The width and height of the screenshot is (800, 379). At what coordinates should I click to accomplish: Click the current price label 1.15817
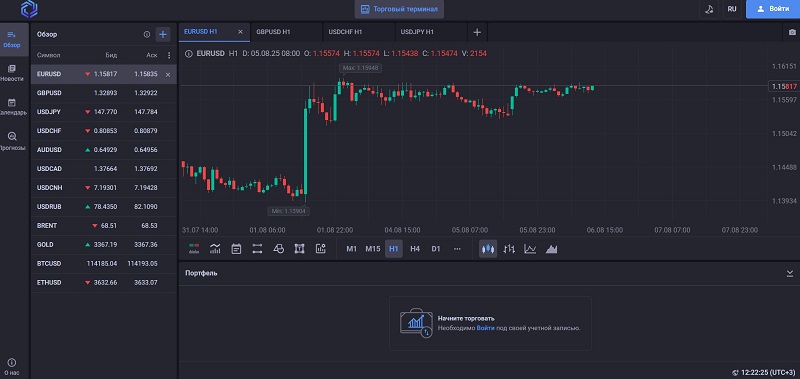(783, 87)
